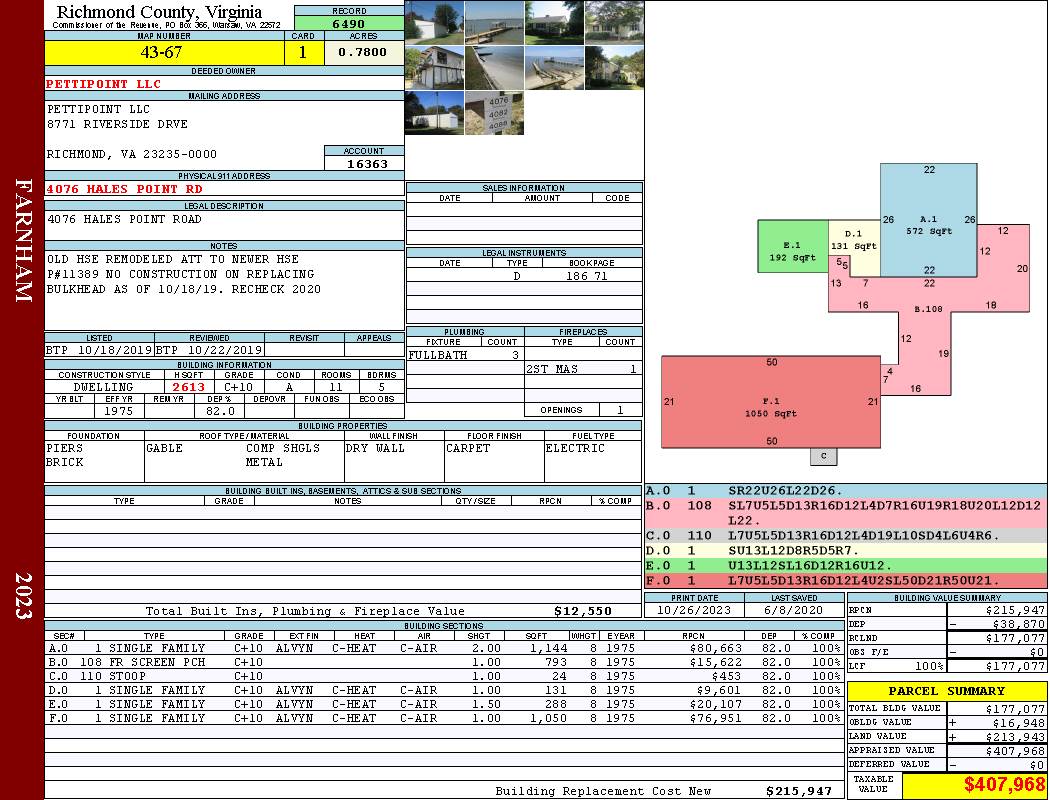Viewport: 1050px width, 800px height.
Task: Click the small C stoop box in sketch
Action: coord(824,456)
